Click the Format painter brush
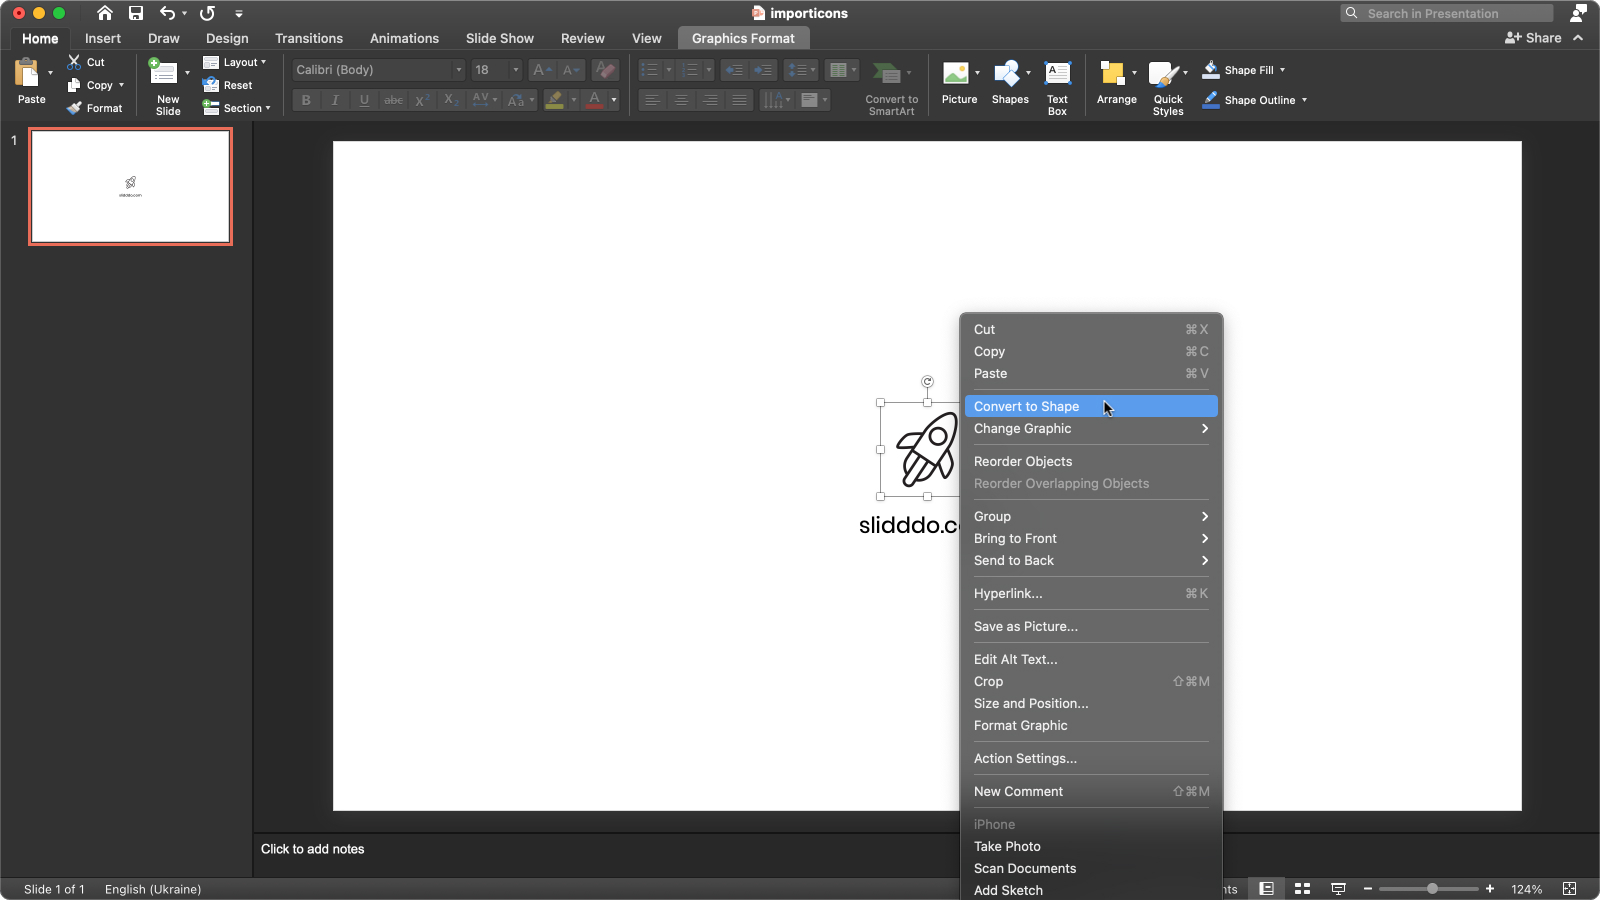 pos(74,108)
